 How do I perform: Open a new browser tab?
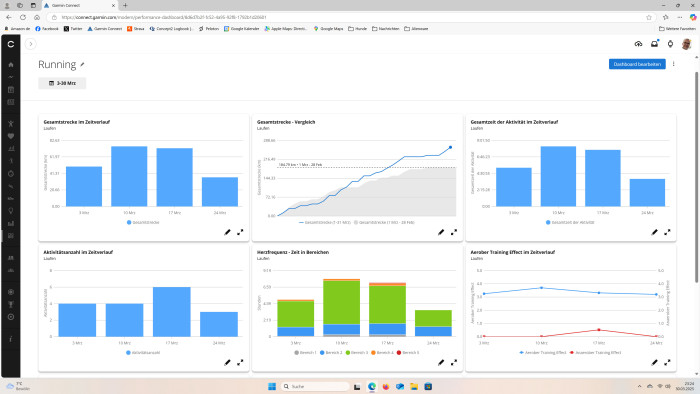125,5
